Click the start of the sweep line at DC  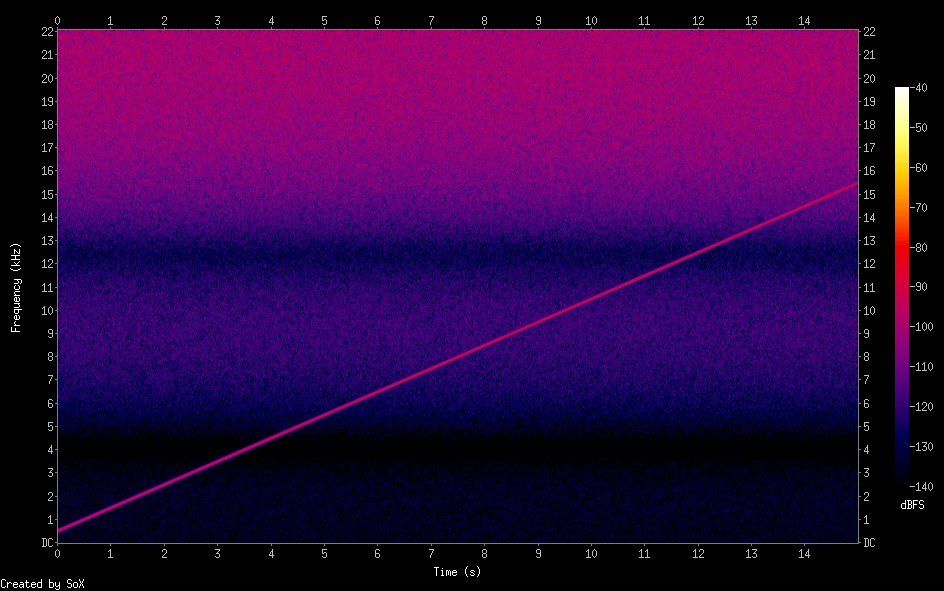point(58,530)
